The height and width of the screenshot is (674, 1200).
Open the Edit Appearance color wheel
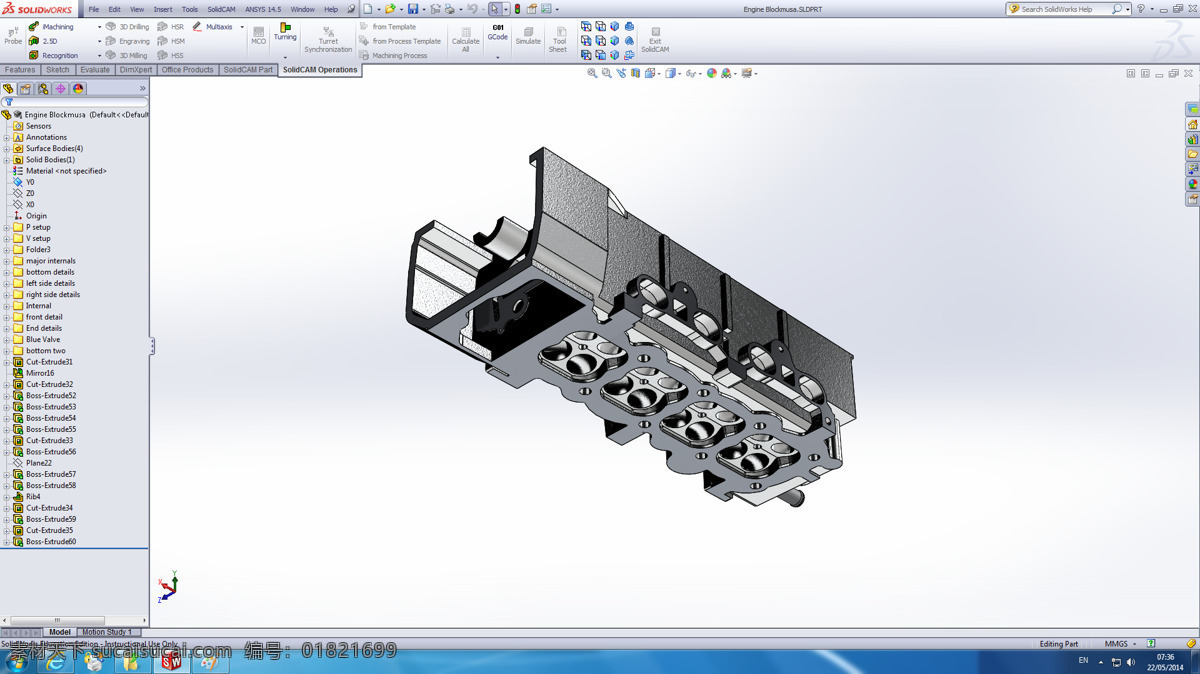[x=712, y=73]
